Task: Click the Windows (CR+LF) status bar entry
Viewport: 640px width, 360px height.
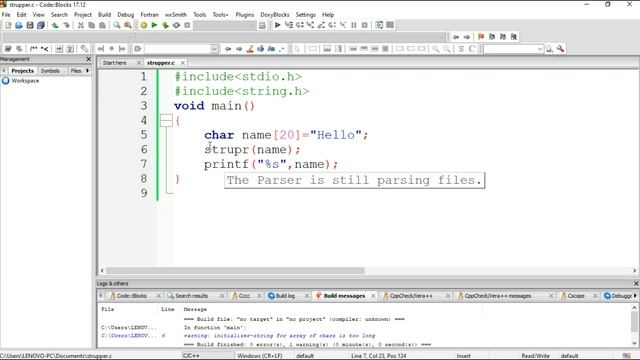Action: [x=260, y=356]
